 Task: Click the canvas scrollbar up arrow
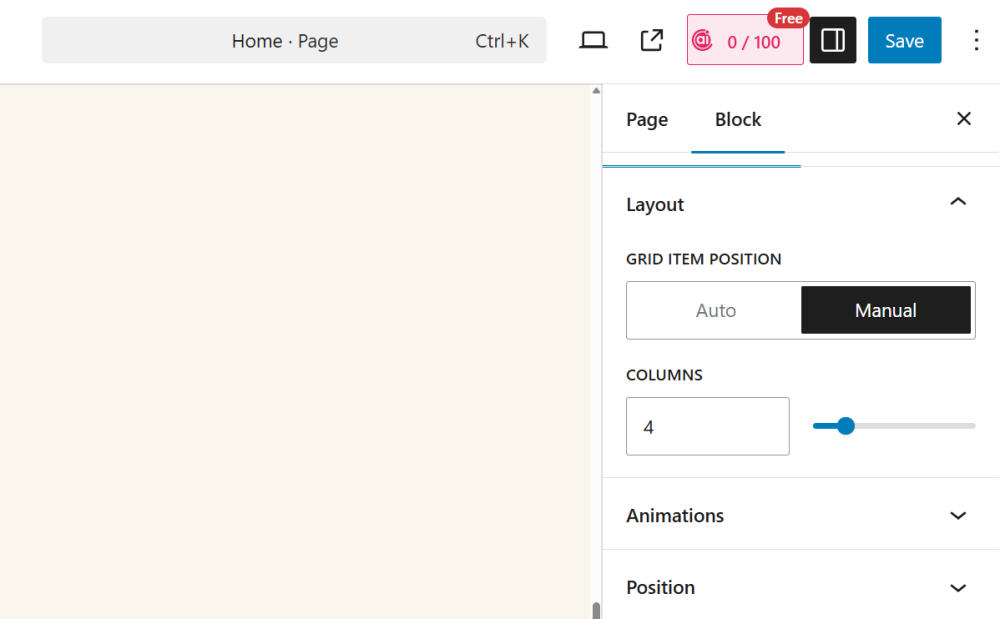tap(596, 91)
